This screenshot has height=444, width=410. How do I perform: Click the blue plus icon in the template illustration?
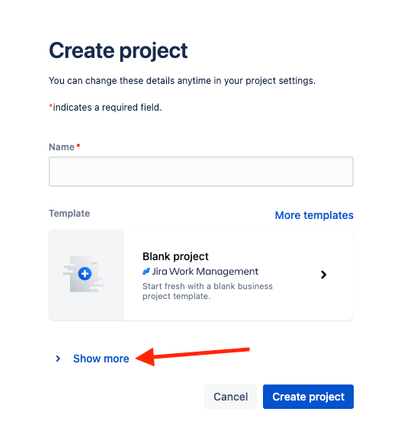[85, 274]
